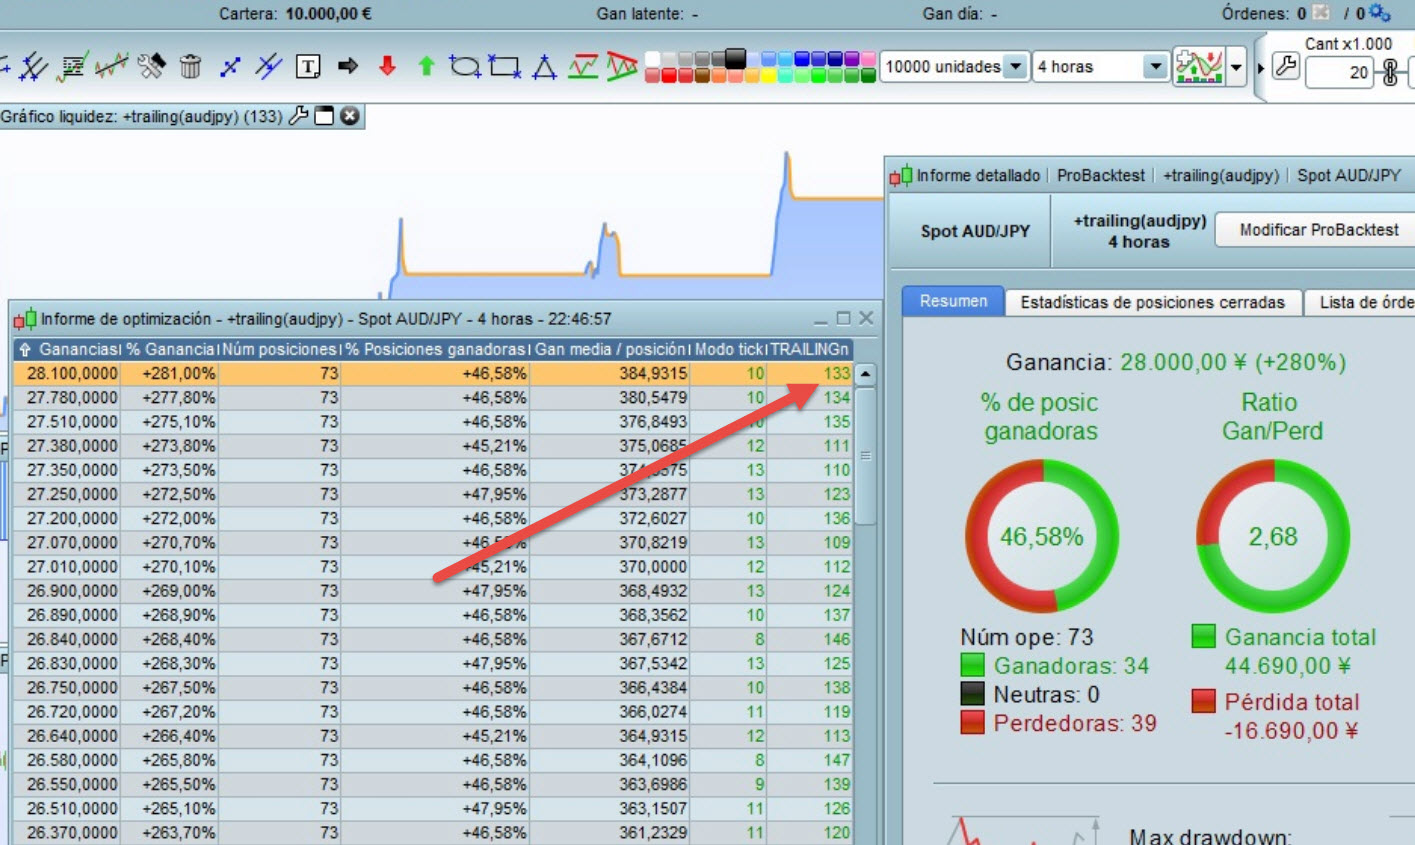Image resolution: width=1415 pixels, height=845 pixels.
Task: Expand the arrow beside the indicator icon
Action: click(1237, 67)
